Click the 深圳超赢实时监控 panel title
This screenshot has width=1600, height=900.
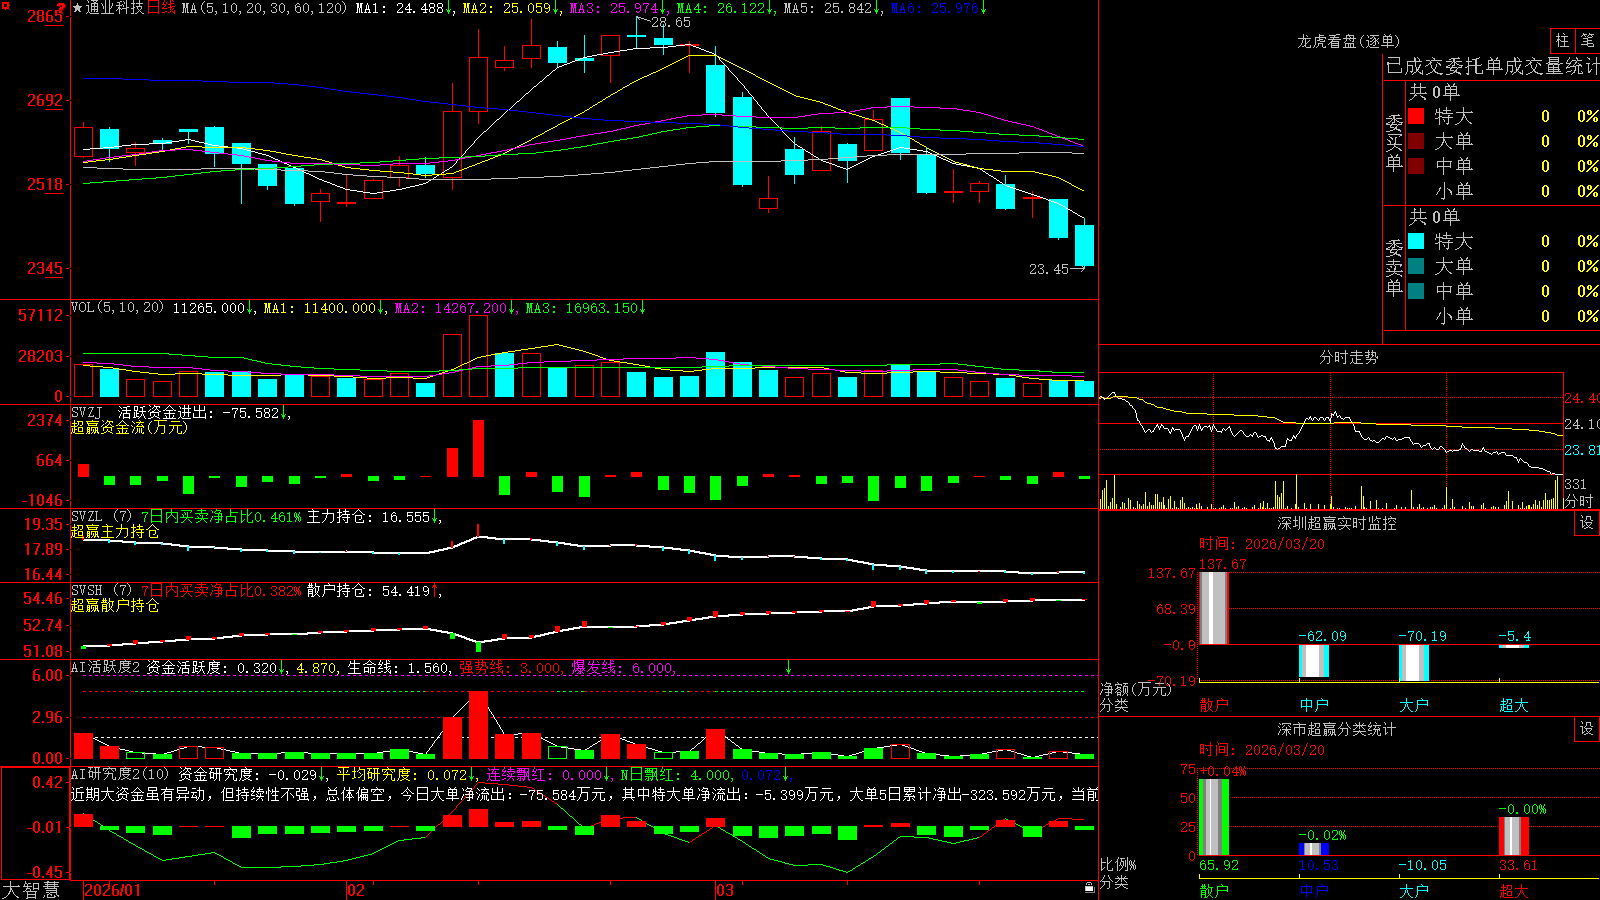(1337, 523)
